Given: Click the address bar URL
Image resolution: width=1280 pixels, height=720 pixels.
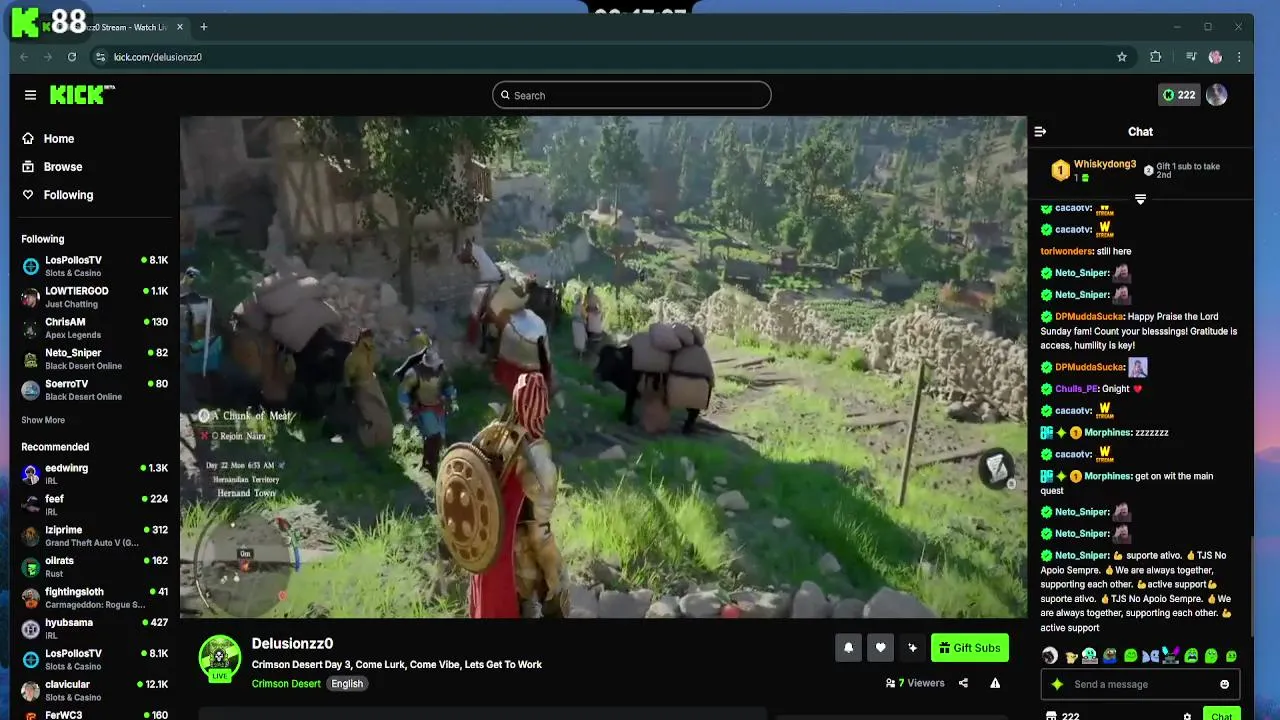Looking at the screenshot, I should (158, 57).
